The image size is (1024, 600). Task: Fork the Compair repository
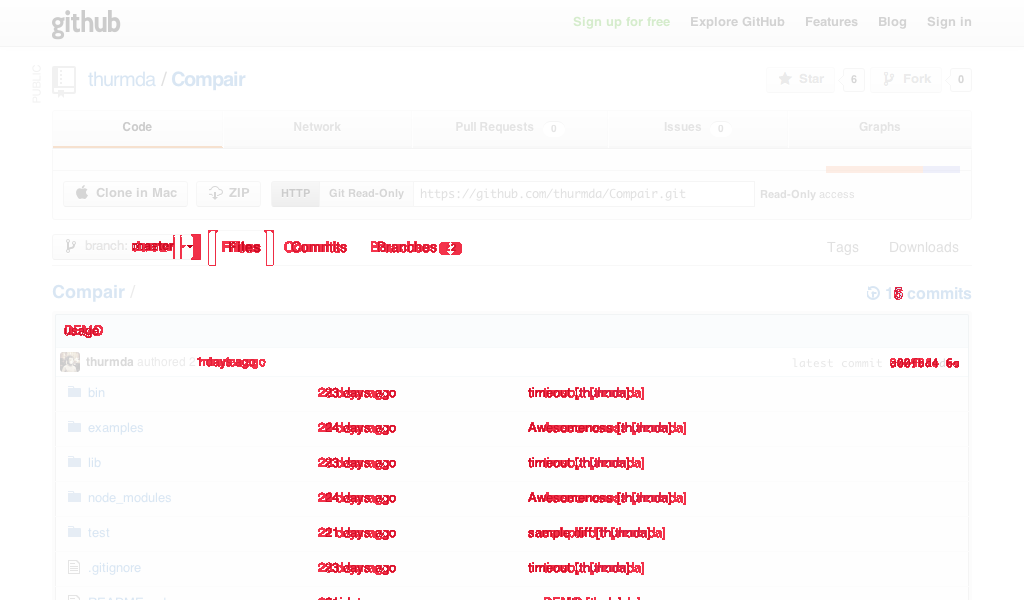click(x=906, y=79)
